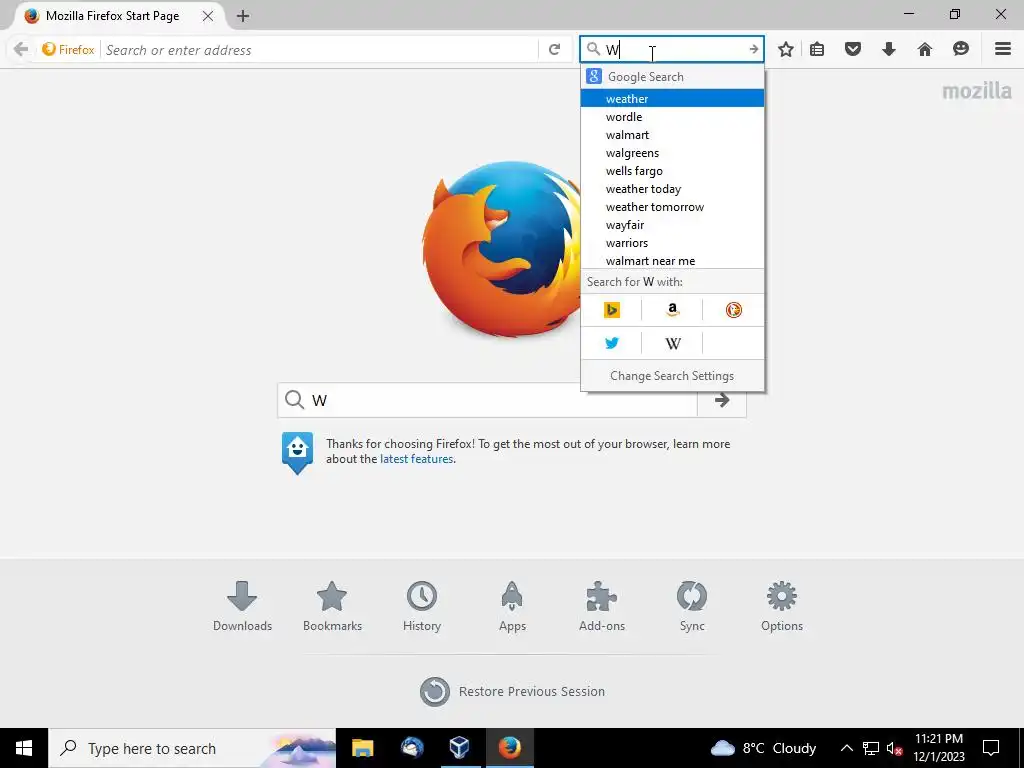
Task: Open the network icon in system tray
Action: pos(871,748)
